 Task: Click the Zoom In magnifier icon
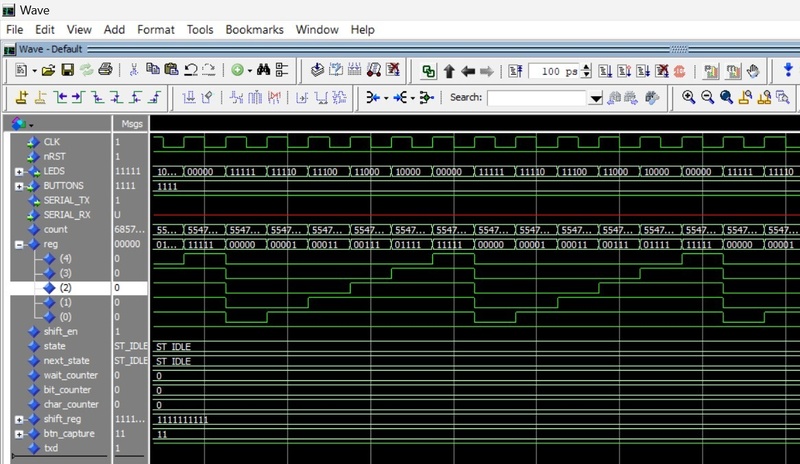click(688, 97)
